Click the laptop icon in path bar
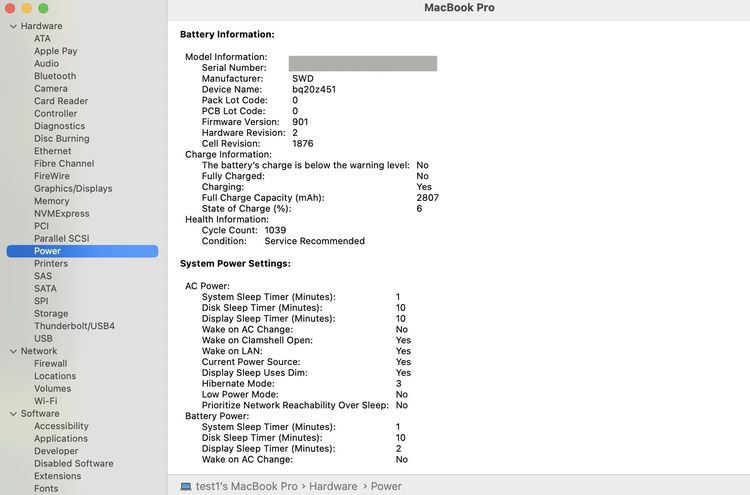 (186, 486)
